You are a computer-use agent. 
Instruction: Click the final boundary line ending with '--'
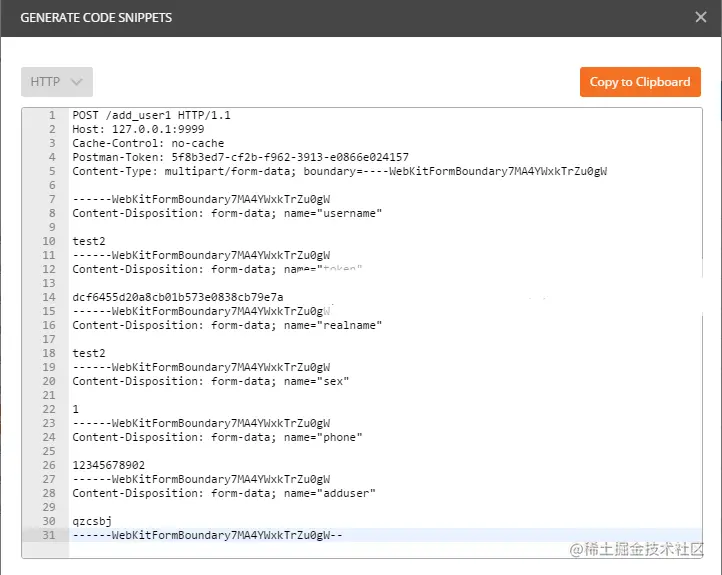click(207, 535)
